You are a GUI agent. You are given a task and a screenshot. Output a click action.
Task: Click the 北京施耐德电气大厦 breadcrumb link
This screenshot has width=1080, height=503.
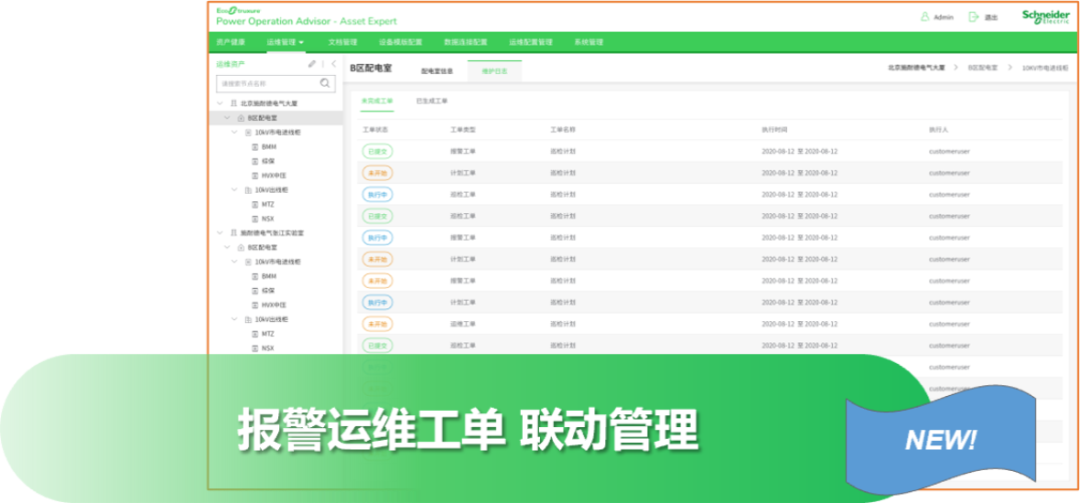(x=916, y=68)
